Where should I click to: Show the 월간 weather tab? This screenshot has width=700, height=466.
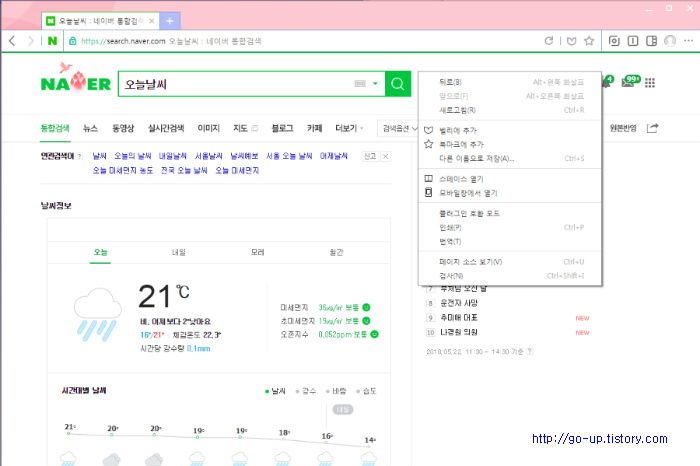coord(336,252)
